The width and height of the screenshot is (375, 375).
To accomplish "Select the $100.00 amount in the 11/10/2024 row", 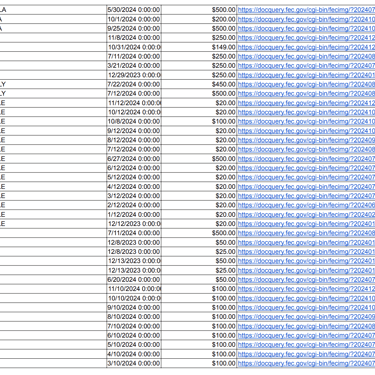I will click(x=199, y=289).
